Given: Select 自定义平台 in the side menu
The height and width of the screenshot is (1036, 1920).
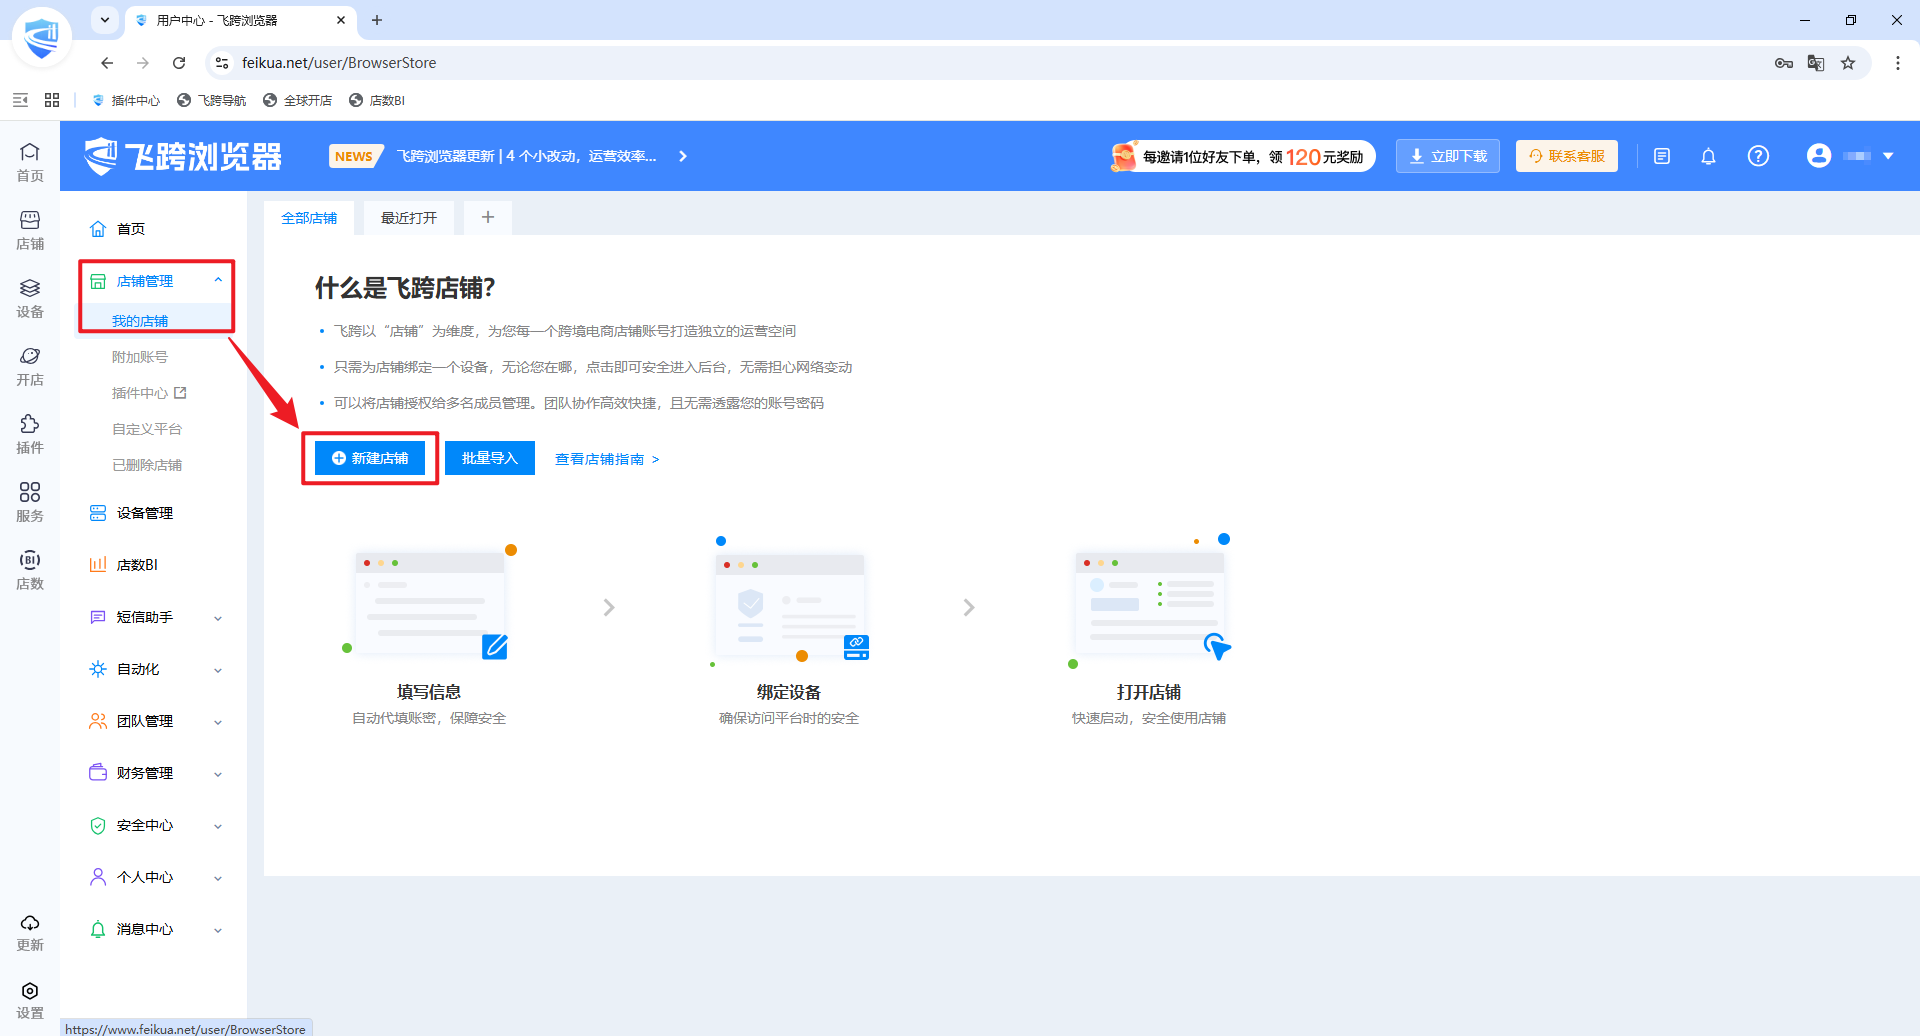Looking at the screenshot, I should click(x=147, y=429).
